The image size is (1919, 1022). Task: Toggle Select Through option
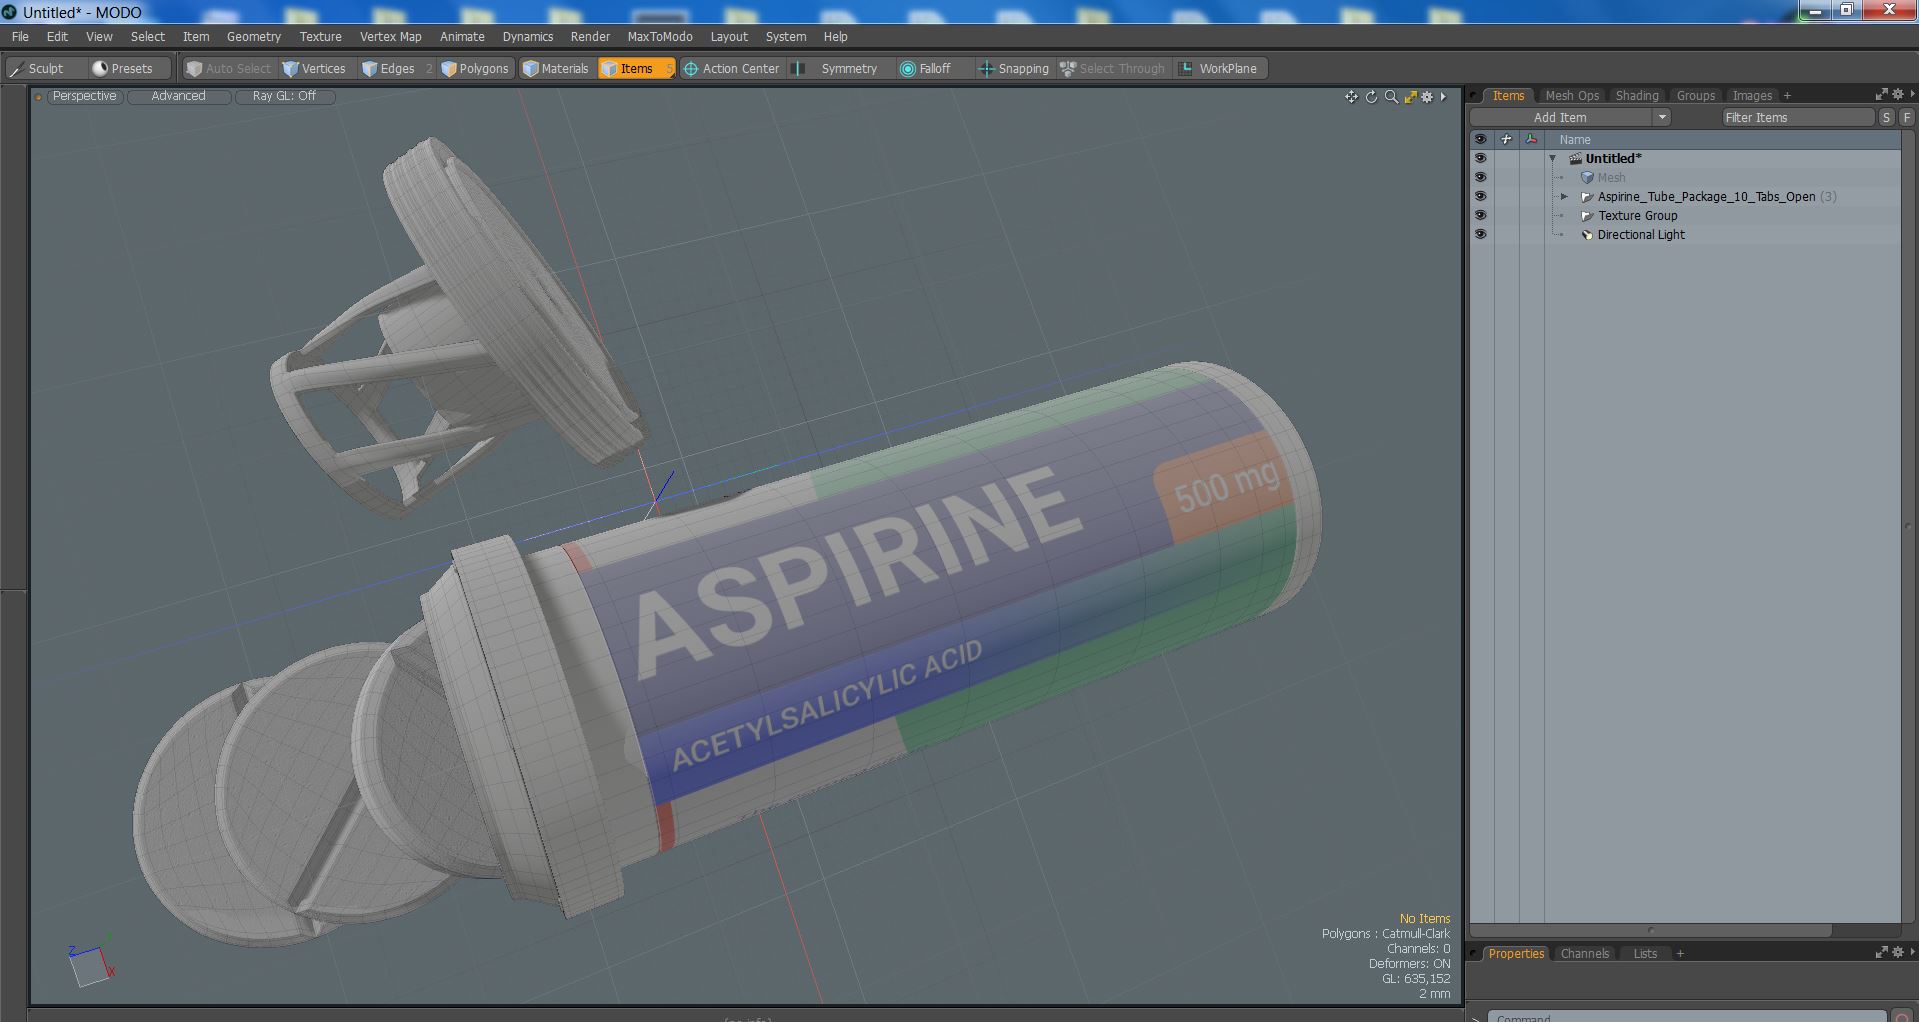pyautogui.click(x=1113, y=68)
